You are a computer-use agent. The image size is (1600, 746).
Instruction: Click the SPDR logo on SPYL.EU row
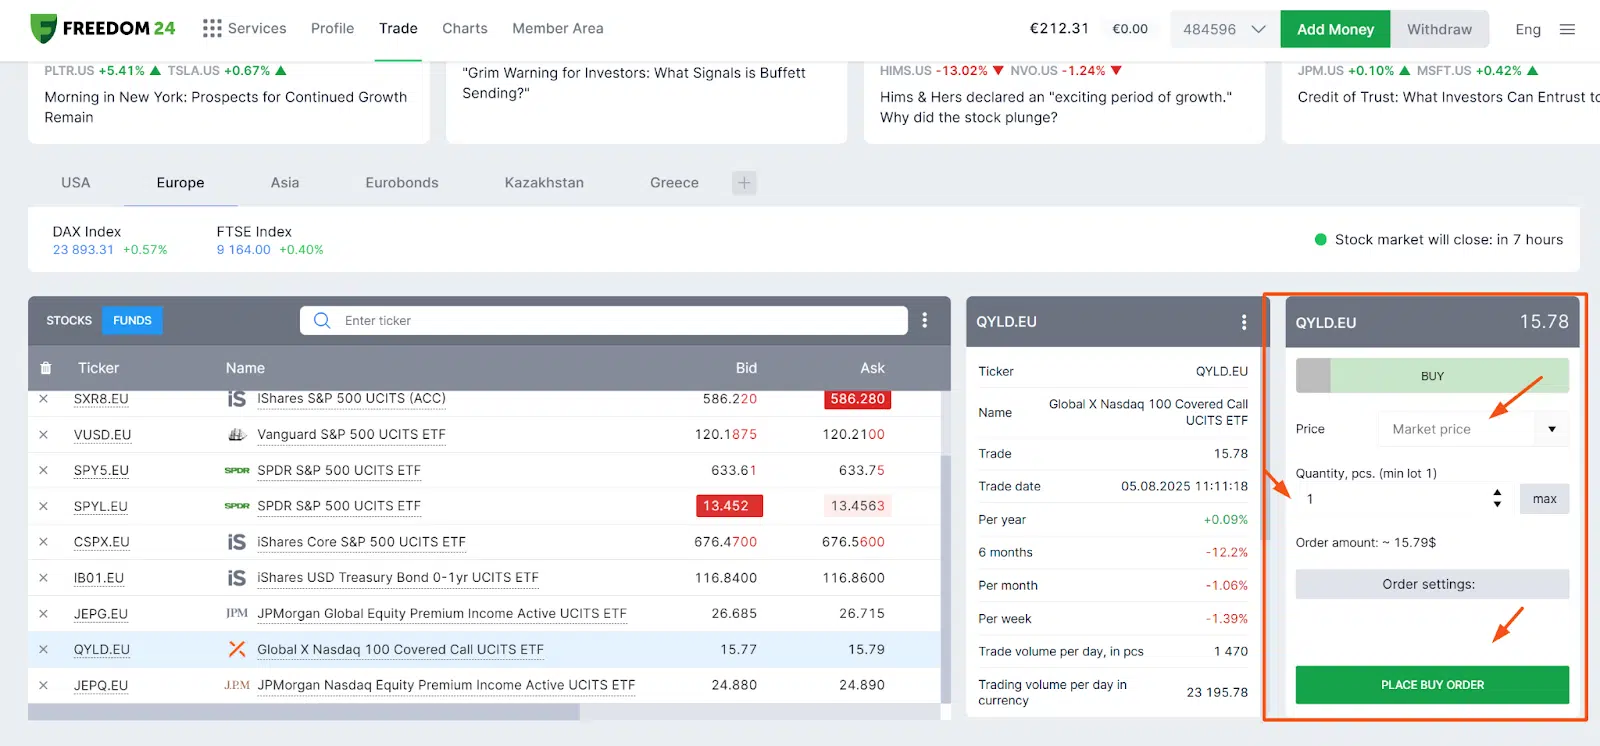click(x=237, y=506)
